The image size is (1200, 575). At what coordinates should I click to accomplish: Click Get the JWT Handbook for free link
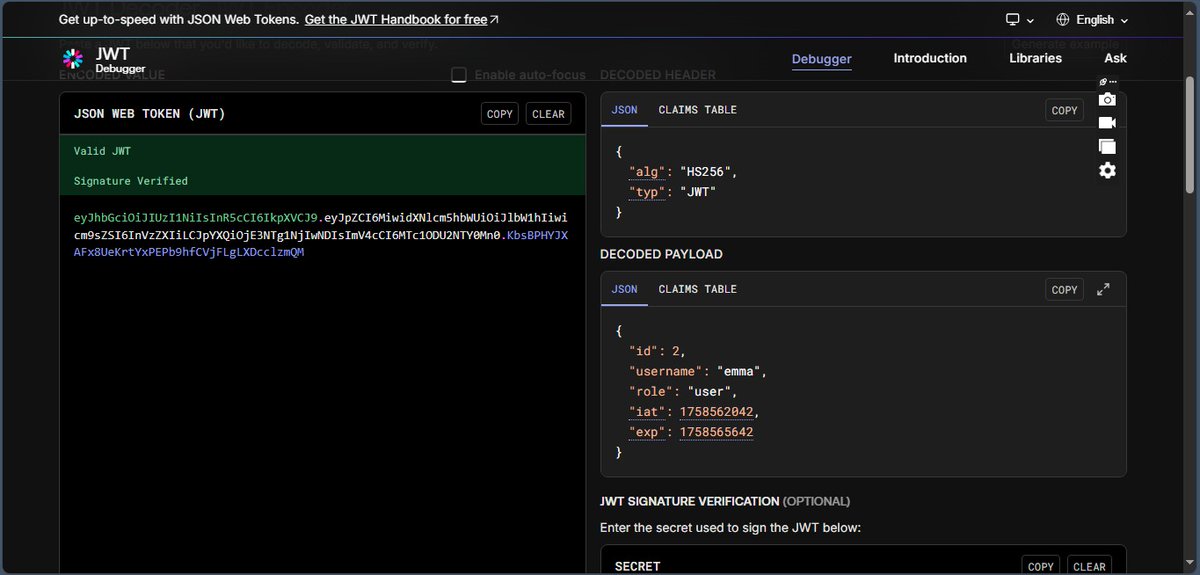click(x=402, y=20)
